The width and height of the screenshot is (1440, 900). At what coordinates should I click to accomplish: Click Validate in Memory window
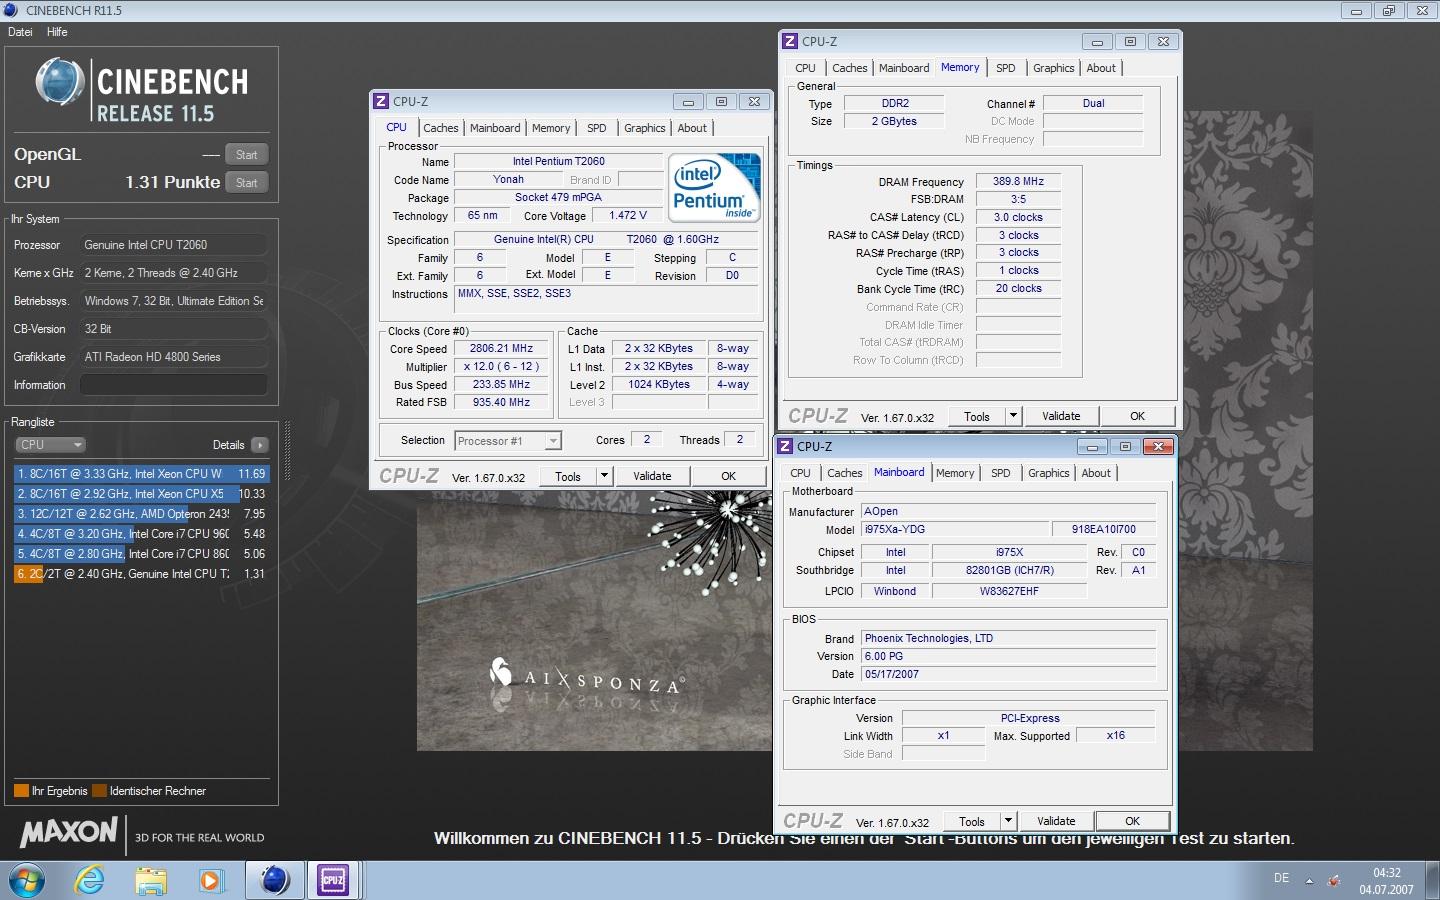pos(1061,416)
